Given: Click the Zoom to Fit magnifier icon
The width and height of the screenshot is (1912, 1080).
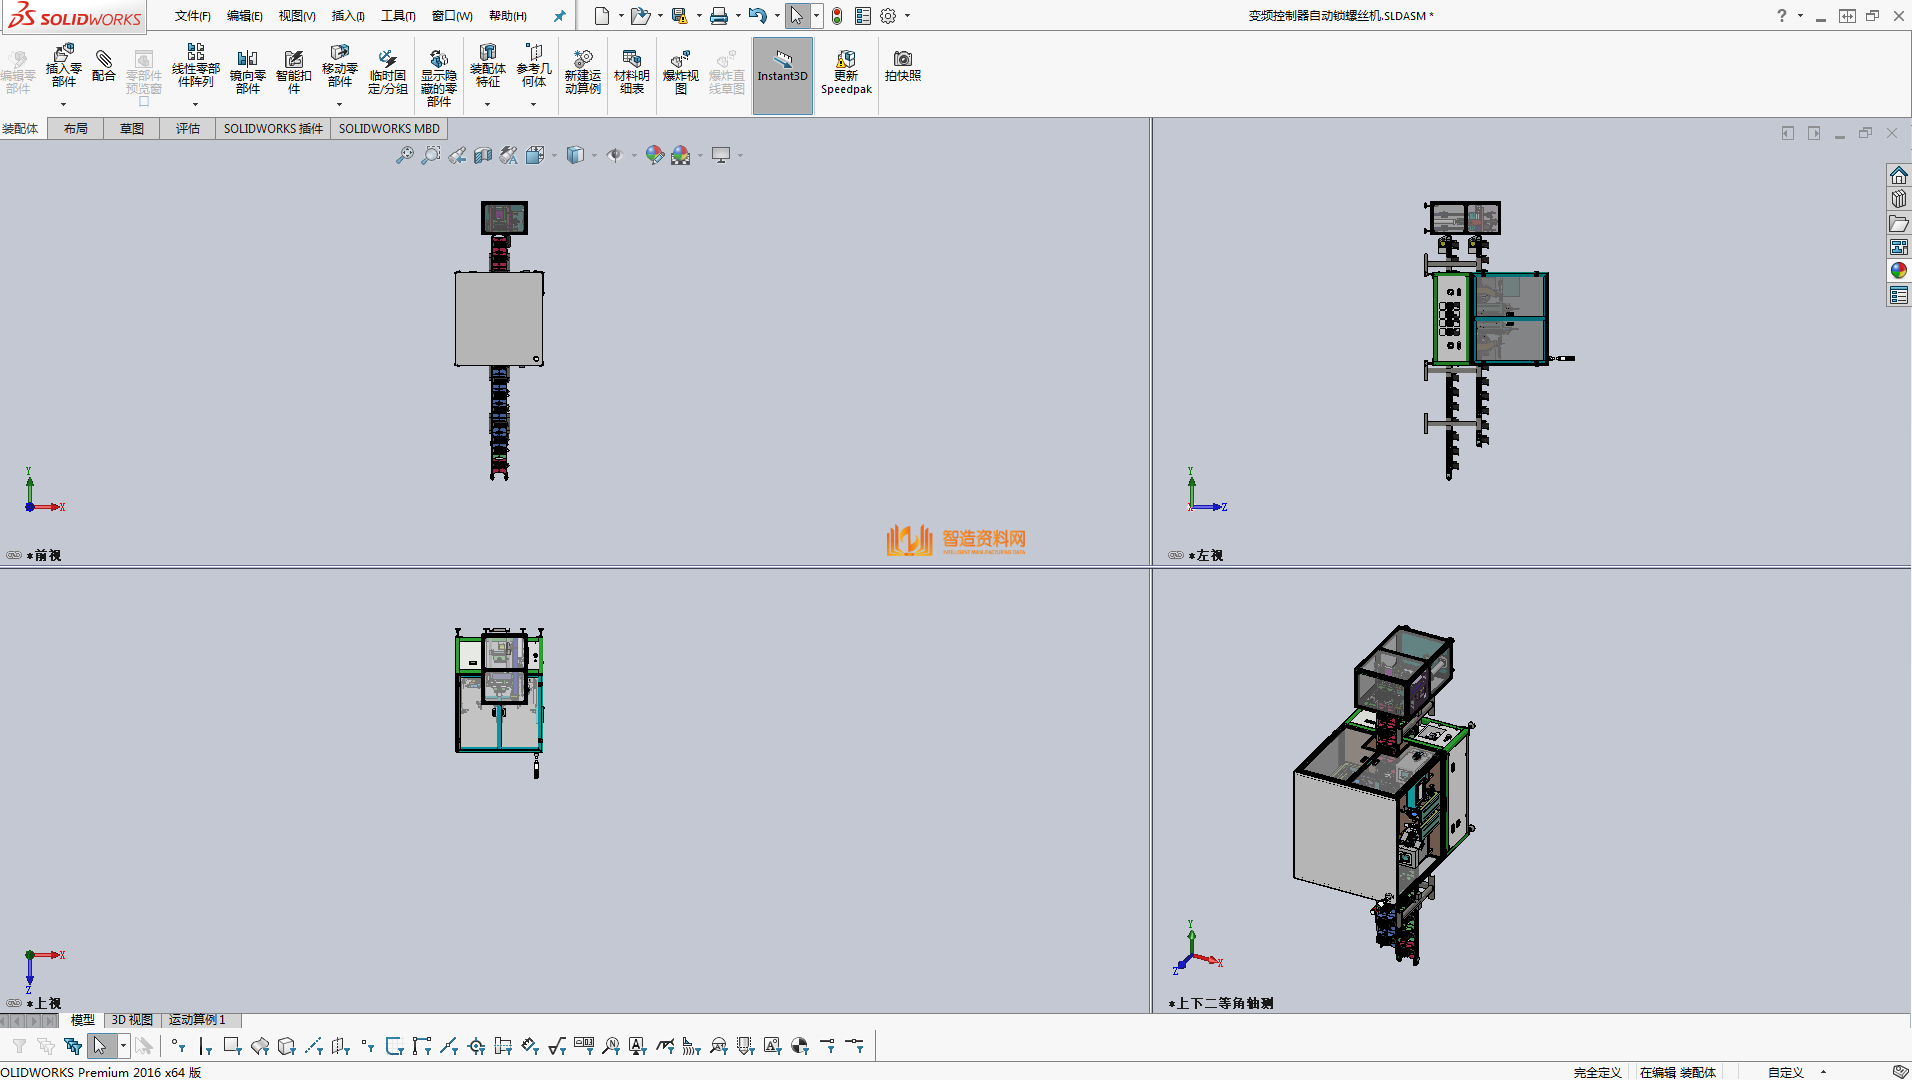Looking at the screenshot, I should (x=404, y=155).
